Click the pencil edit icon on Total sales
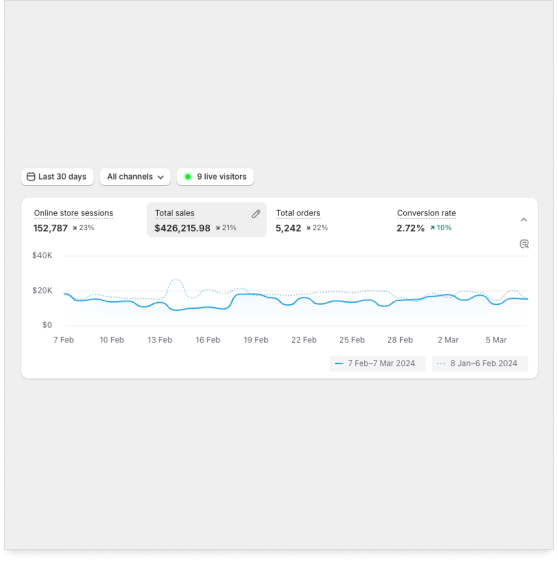The image size is (558, 562). (256, 214)
